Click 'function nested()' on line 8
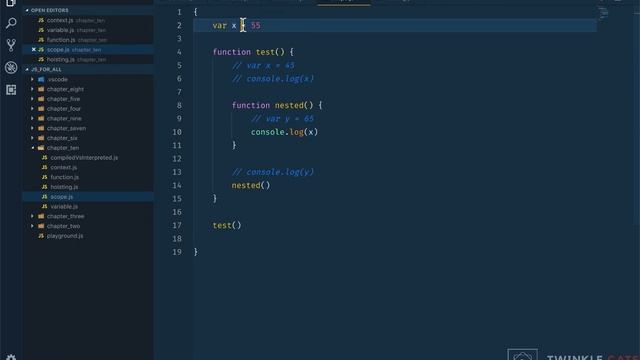 (272, 105)
